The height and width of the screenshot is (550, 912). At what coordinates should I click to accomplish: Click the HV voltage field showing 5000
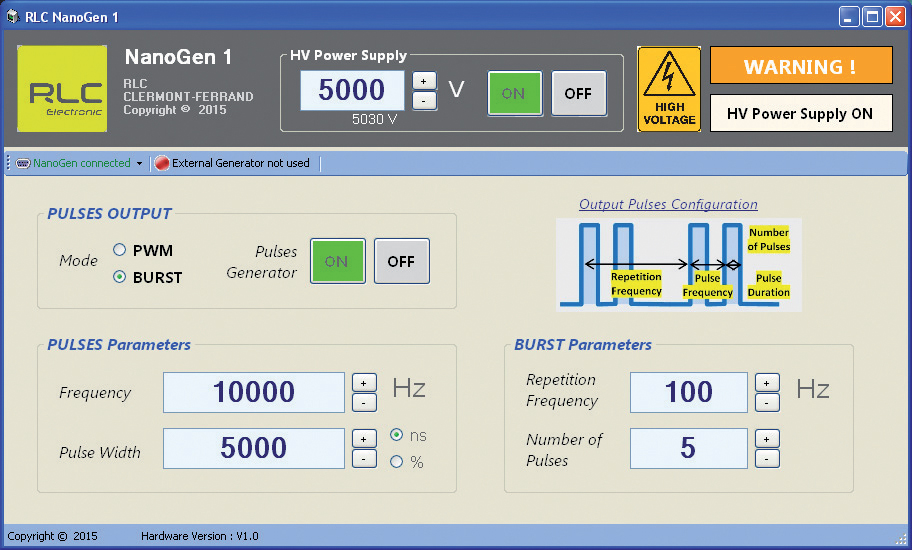(352, 90)
